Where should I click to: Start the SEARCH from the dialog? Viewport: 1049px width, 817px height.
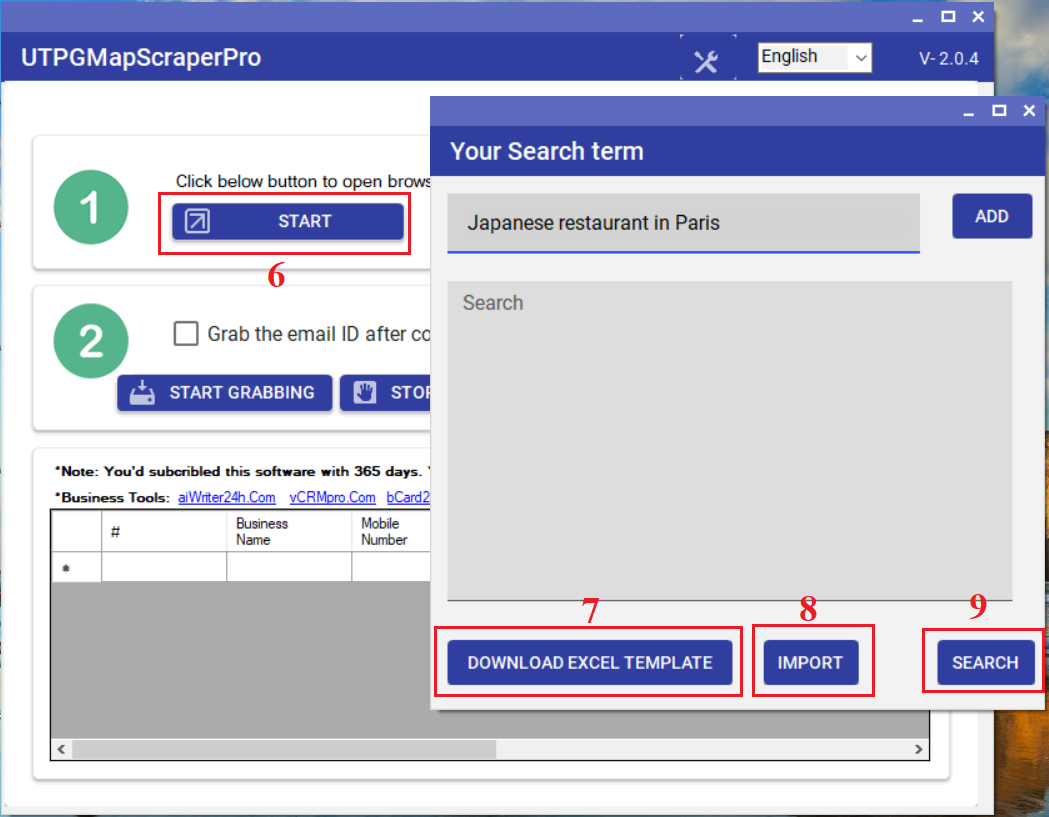point(985,662)
